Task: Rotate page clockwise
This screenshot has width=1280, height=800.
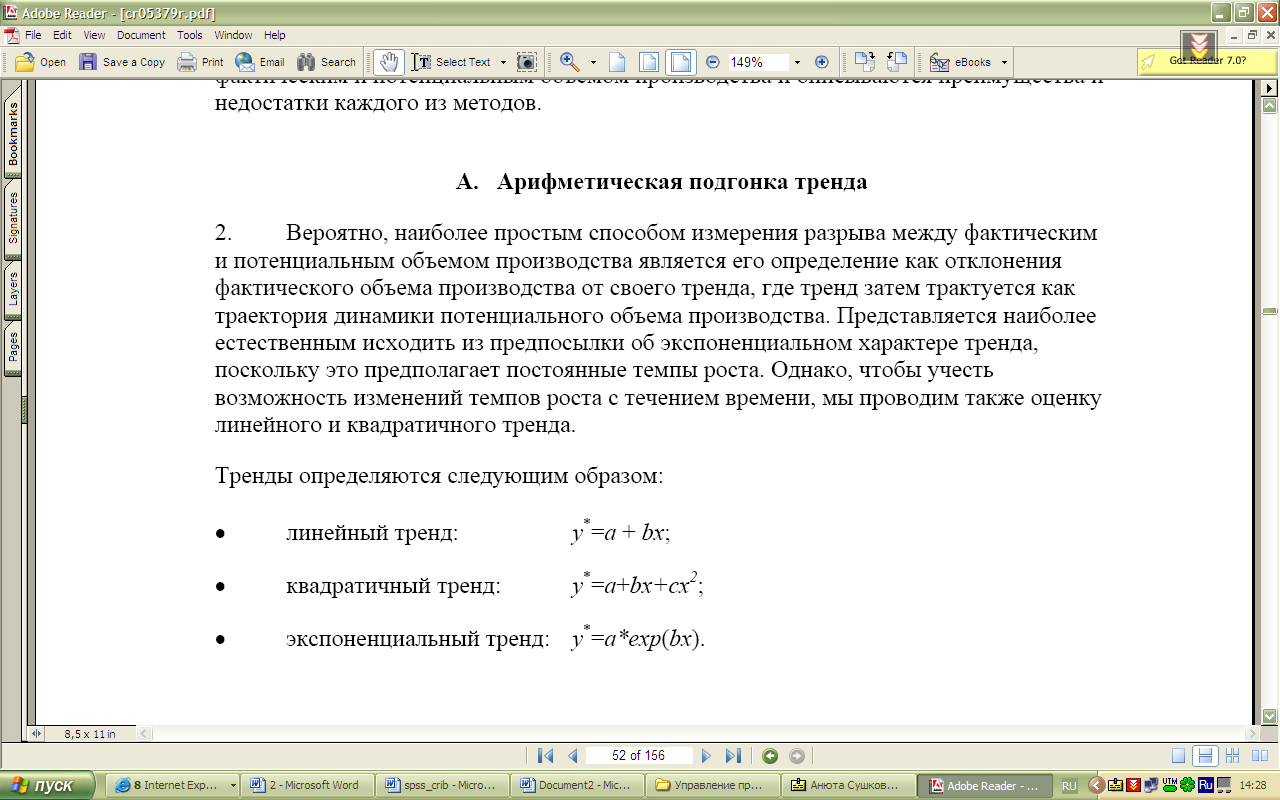Action: point(865,62)
